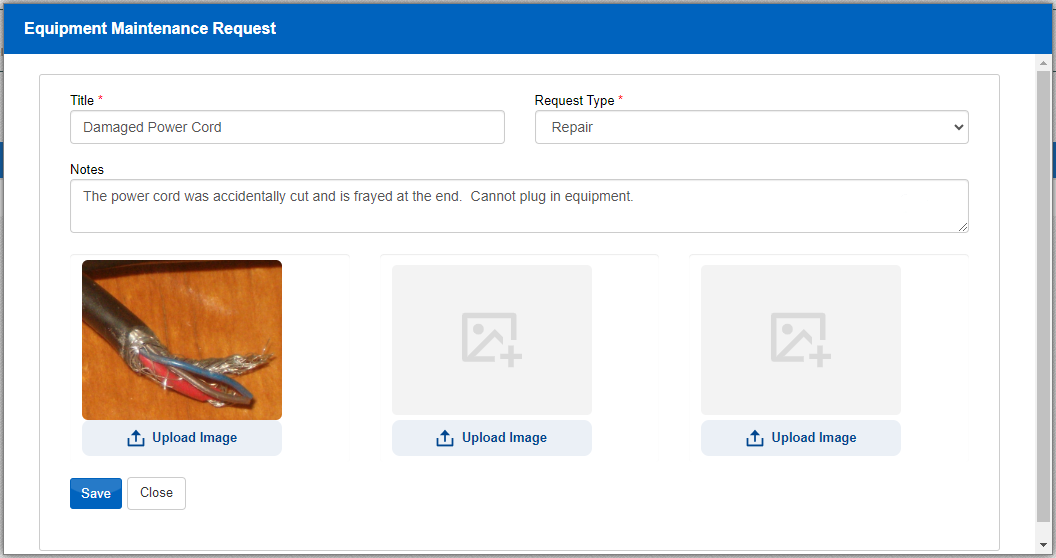This screenshot has height=558, width=1056.
Task: Select the frayed power cord photo thumbnail
Action: click(182, 340)
